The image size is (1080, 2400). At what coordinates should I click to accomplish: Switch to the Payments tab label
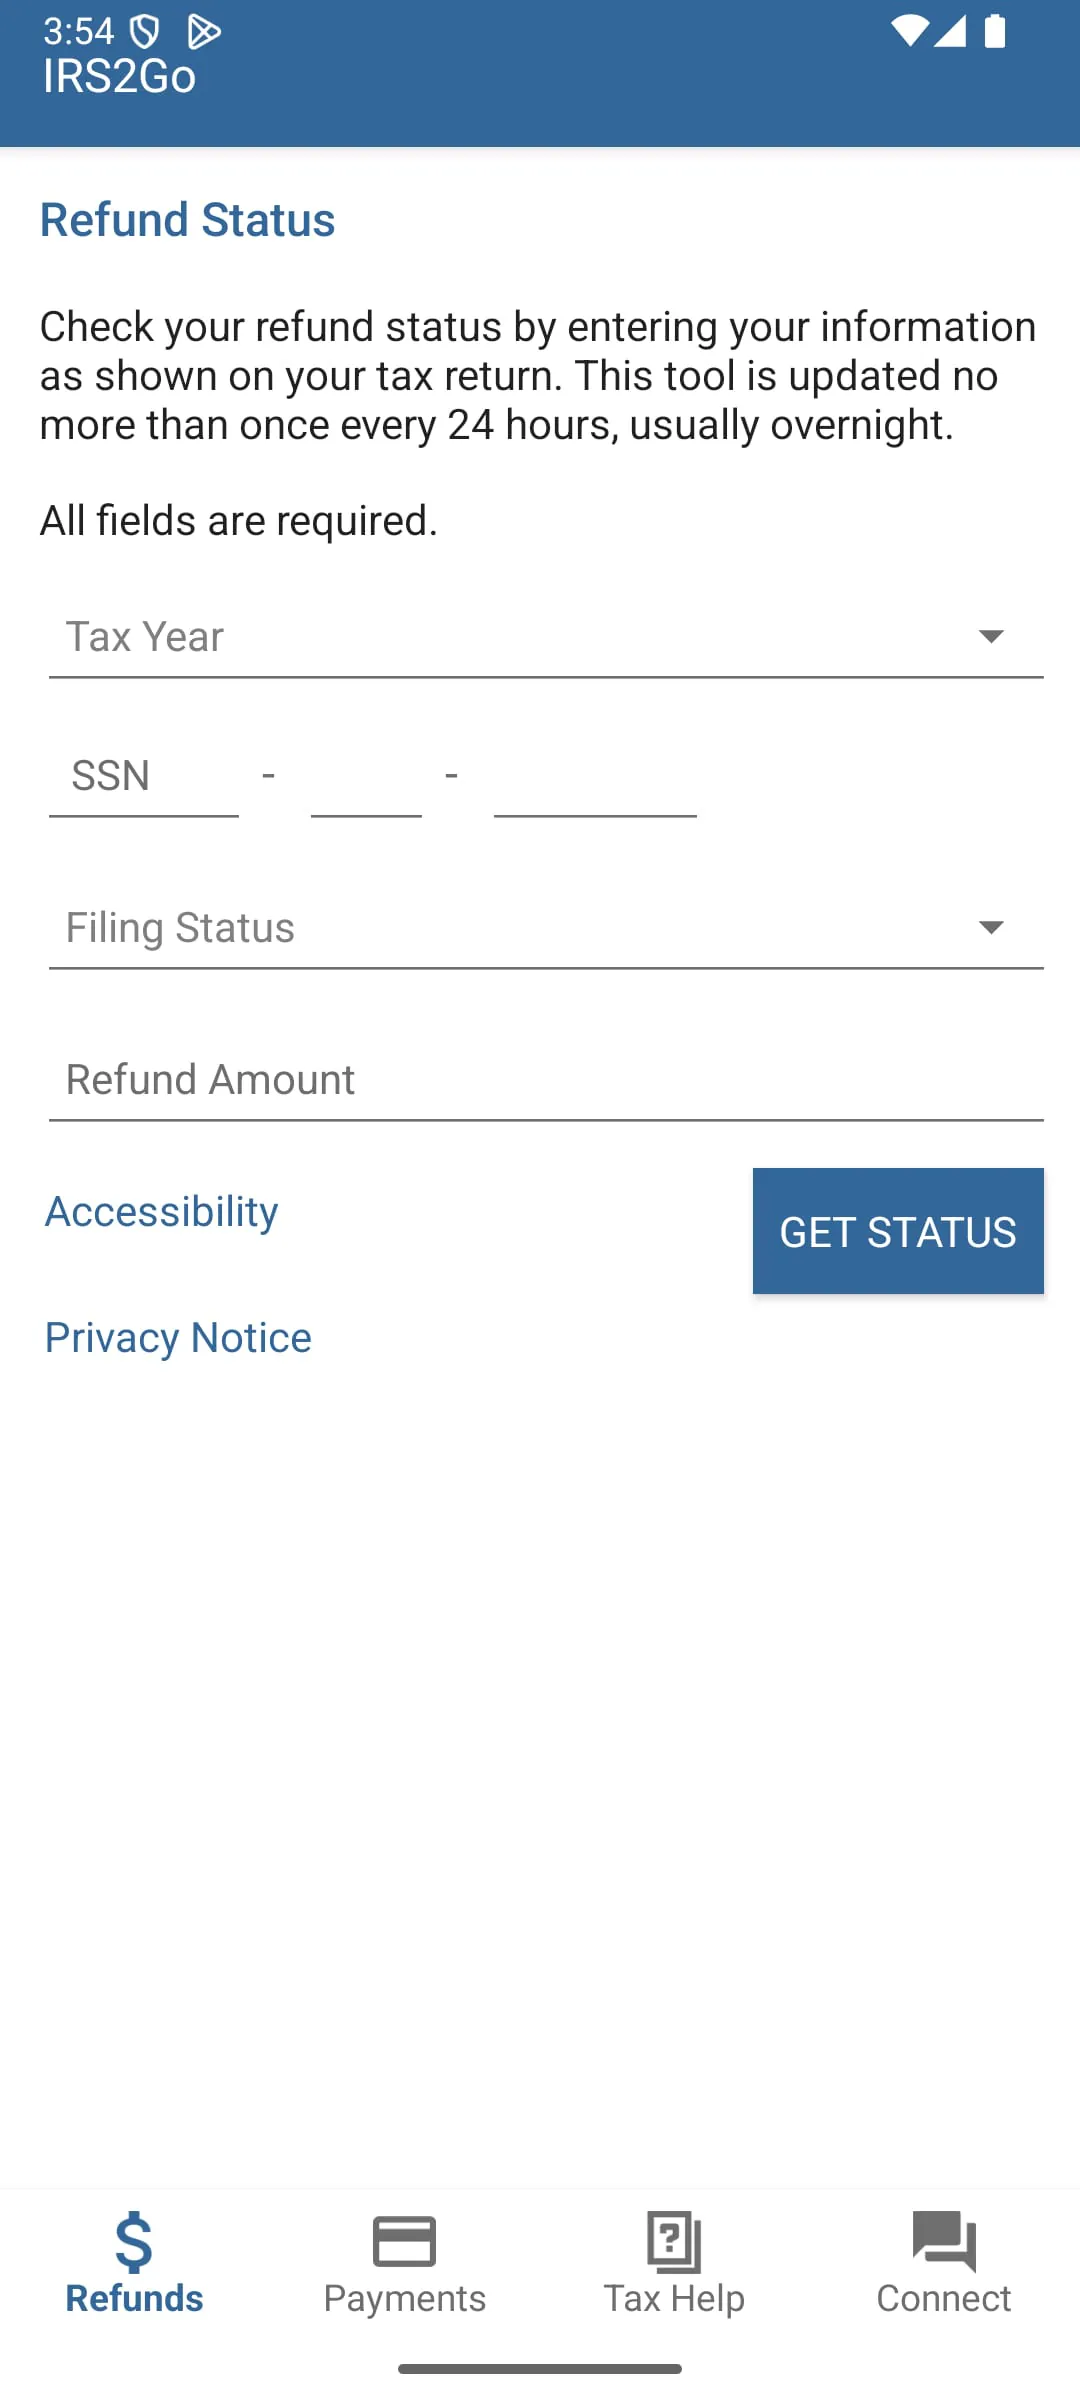(x=404, y=2298)
